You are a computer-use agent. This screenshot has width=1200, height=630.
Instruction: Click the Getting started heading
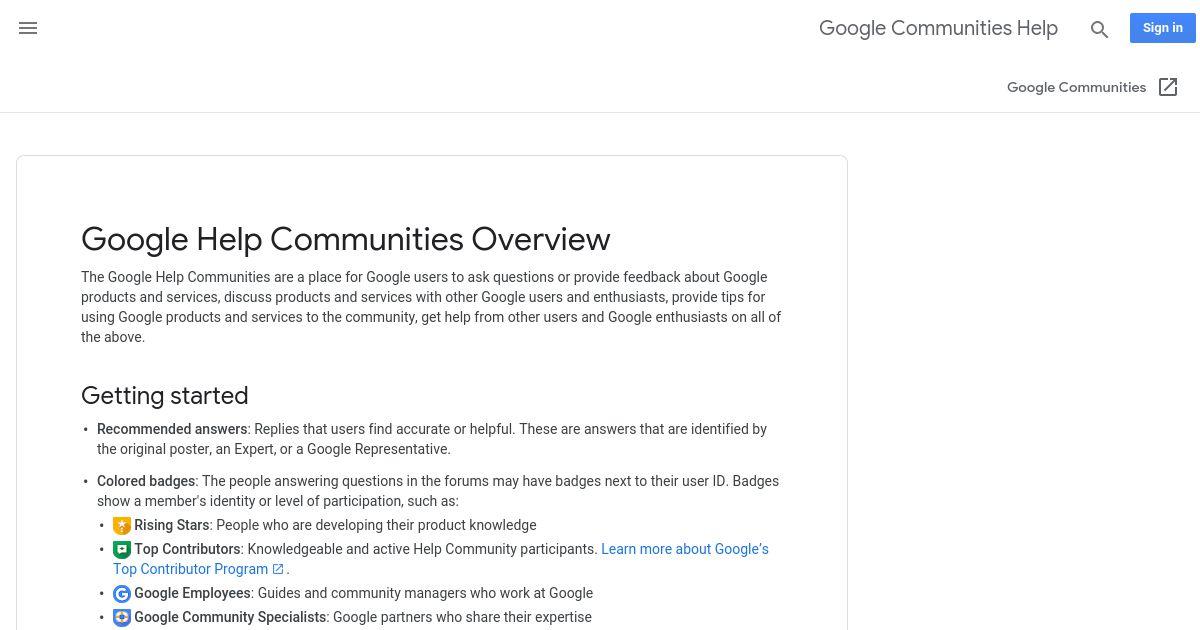tap(165, 395)
